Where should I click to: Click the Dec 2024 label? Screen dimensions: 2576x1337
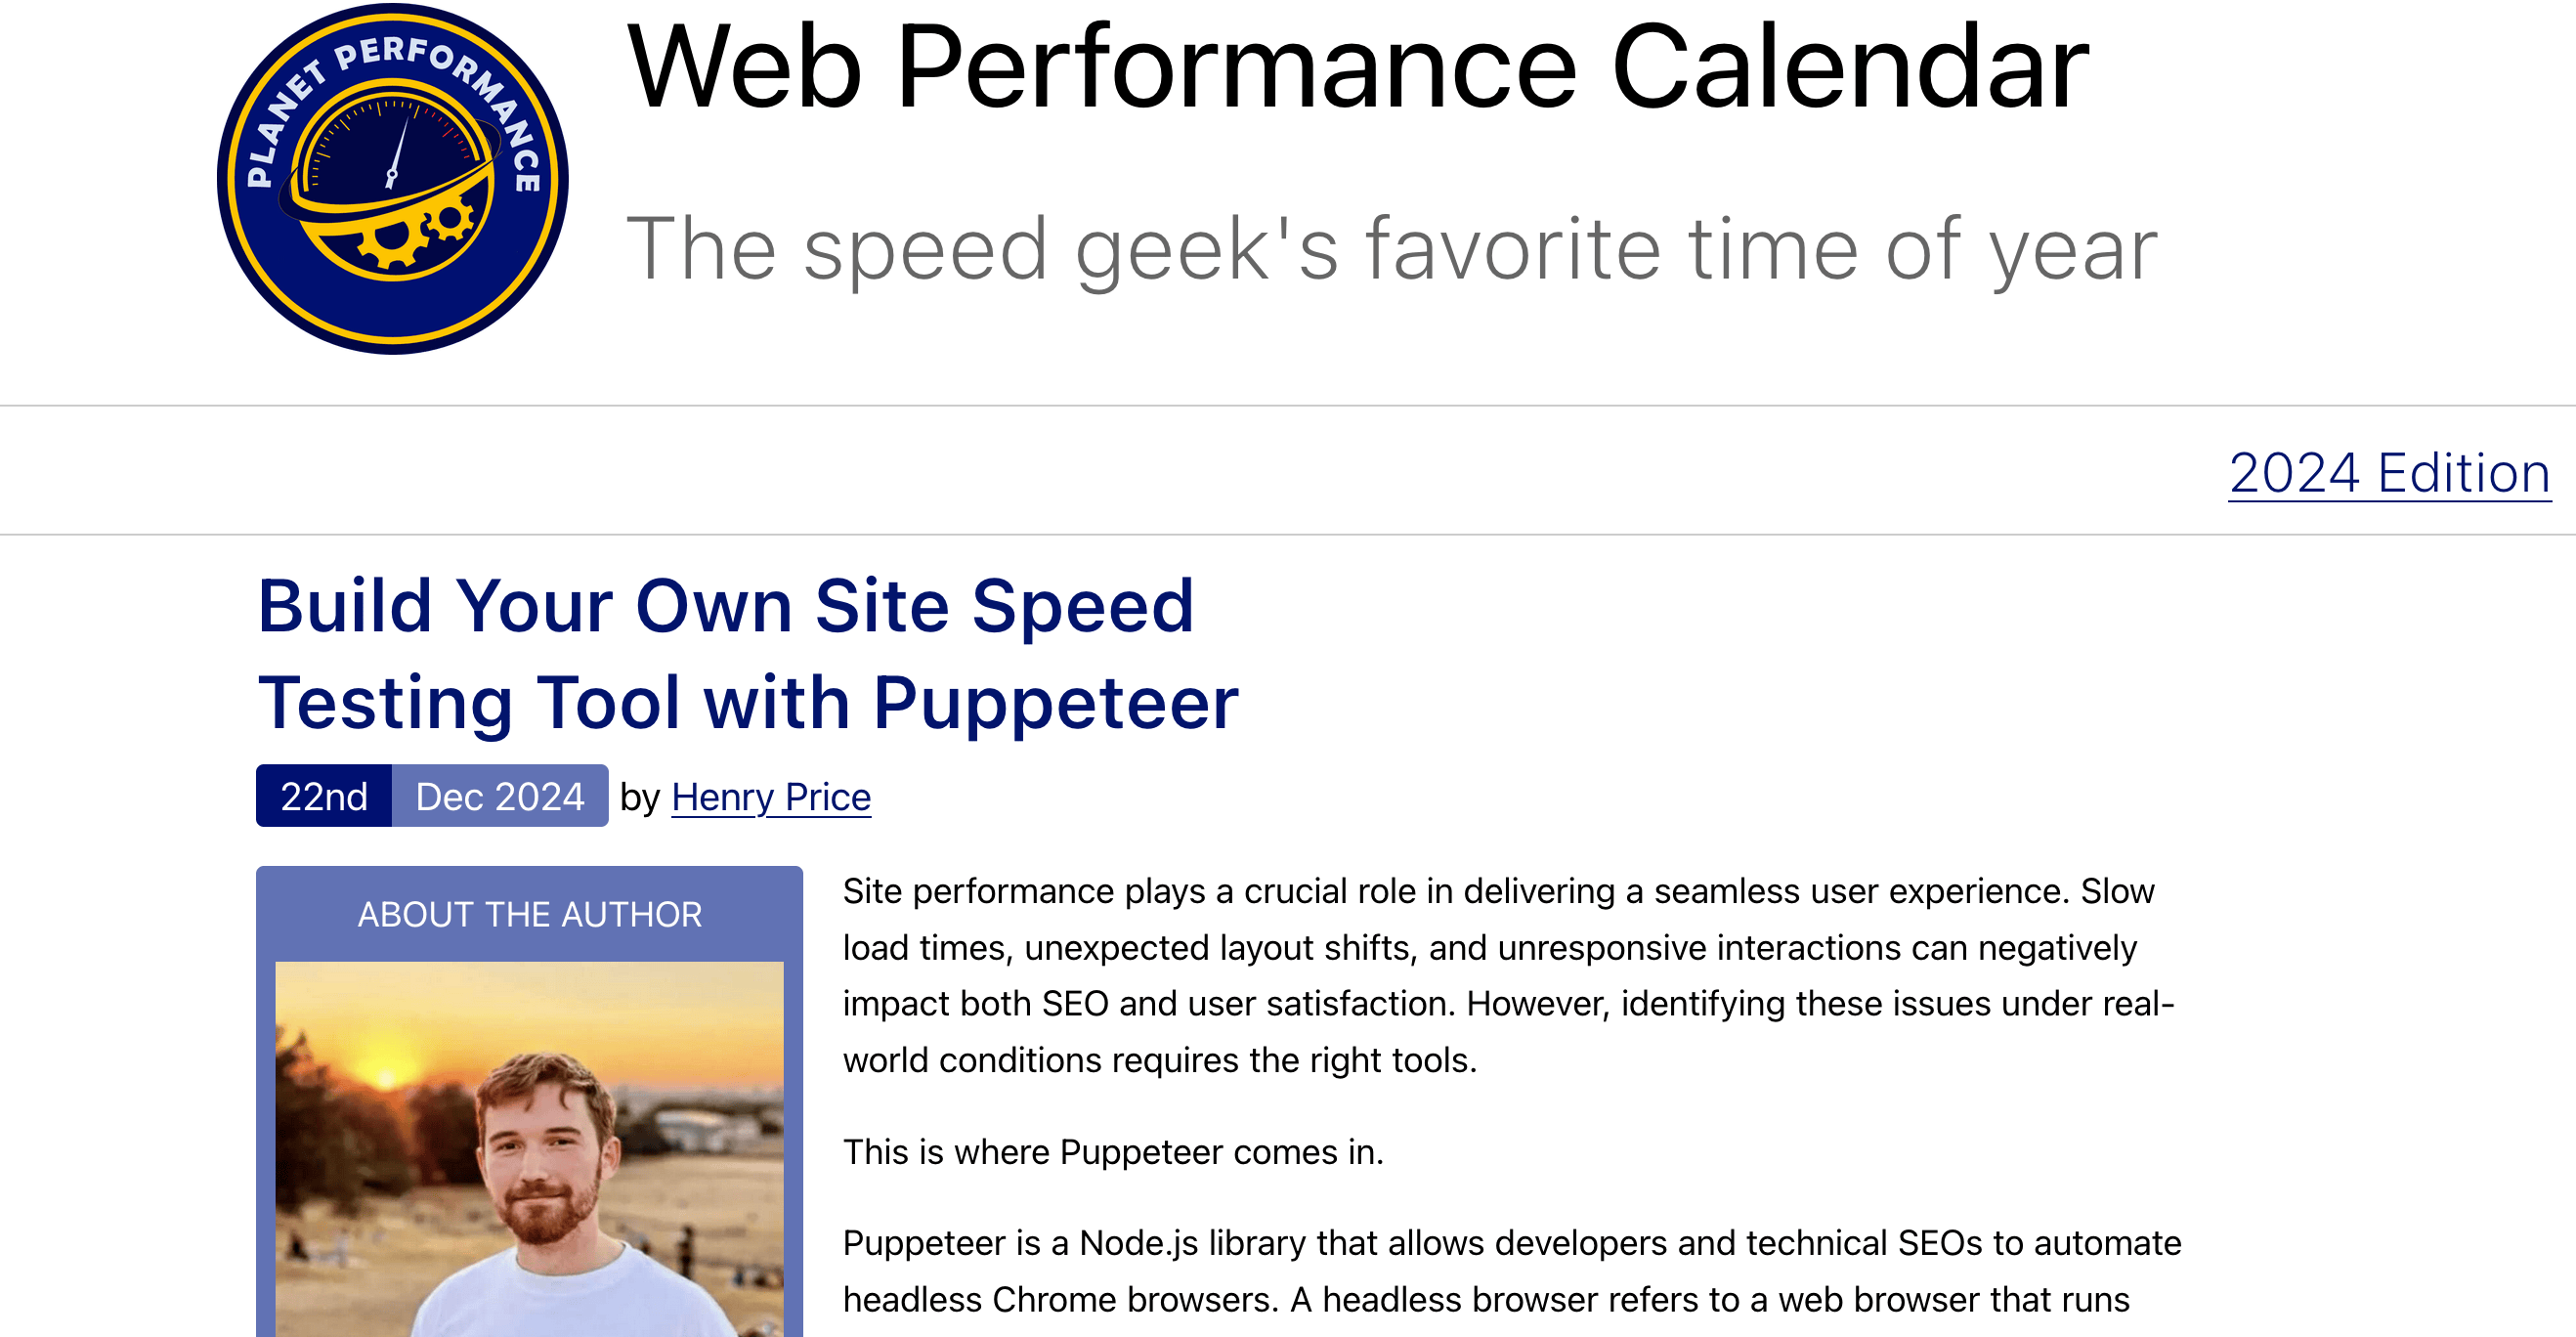click(500, 796)
